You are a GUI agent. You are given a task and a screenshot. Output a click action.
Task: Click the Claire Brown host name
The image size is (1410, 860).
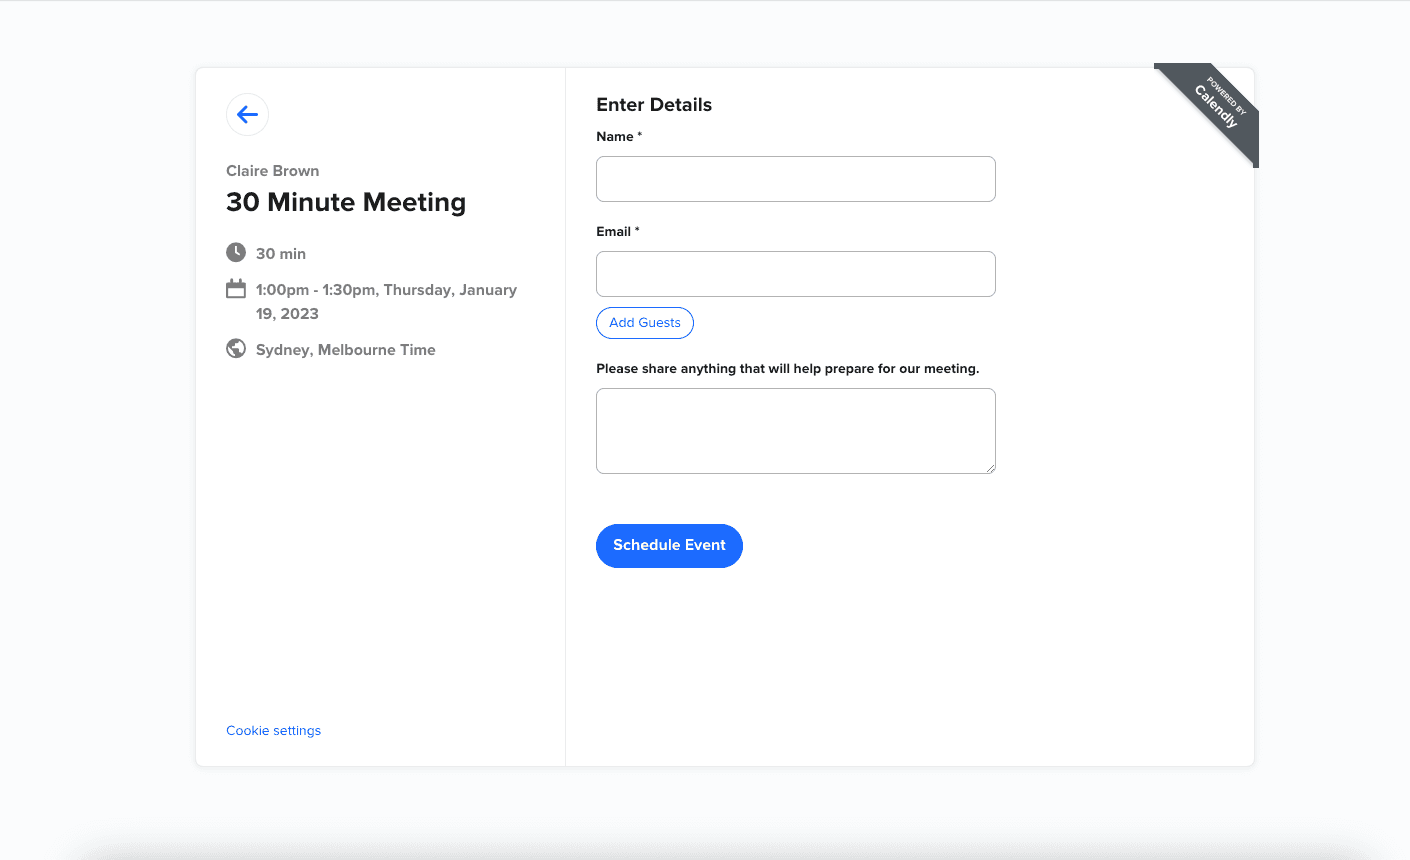click(272, 170)
